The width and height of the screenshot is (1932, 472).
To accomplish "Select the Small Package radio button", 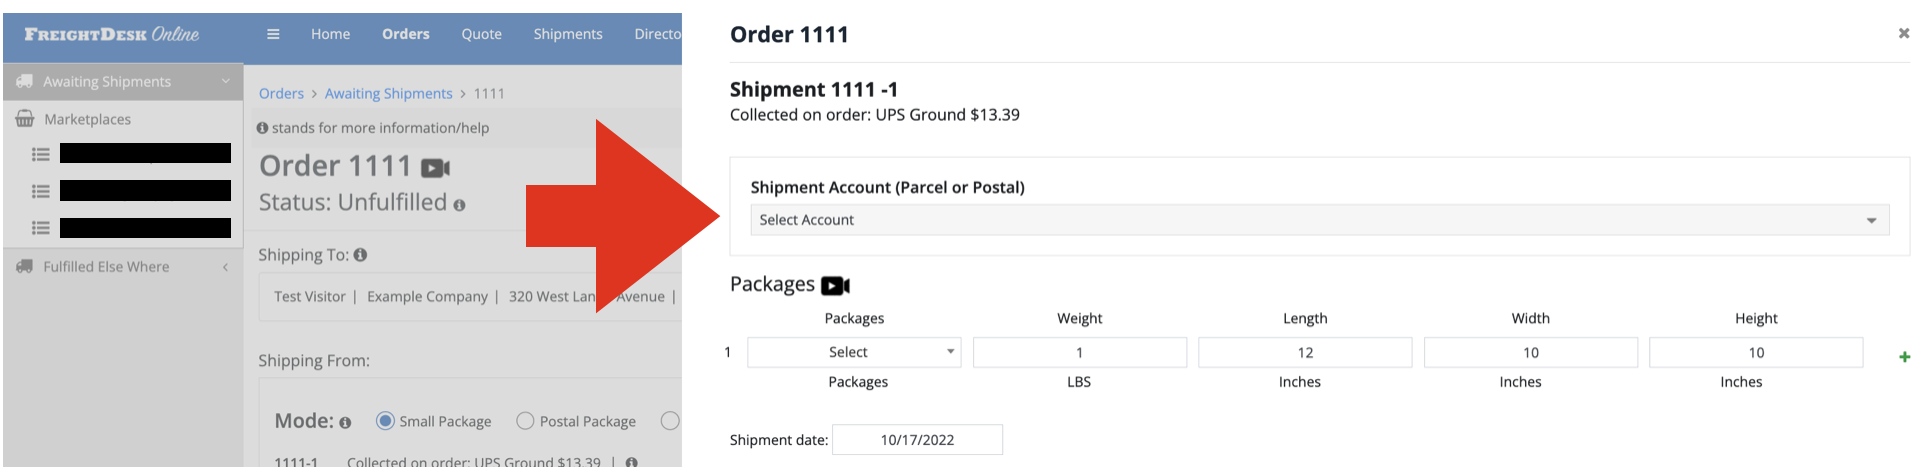I will [385, 421].
